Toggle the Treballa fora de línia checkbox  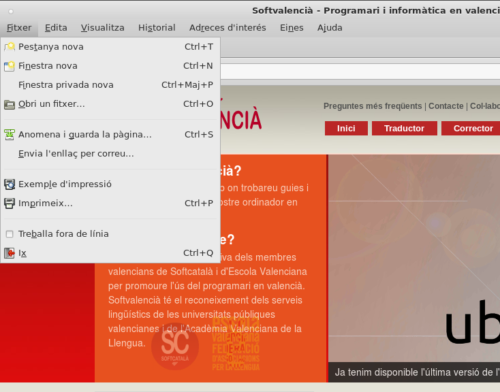click(x=10, y=234)
